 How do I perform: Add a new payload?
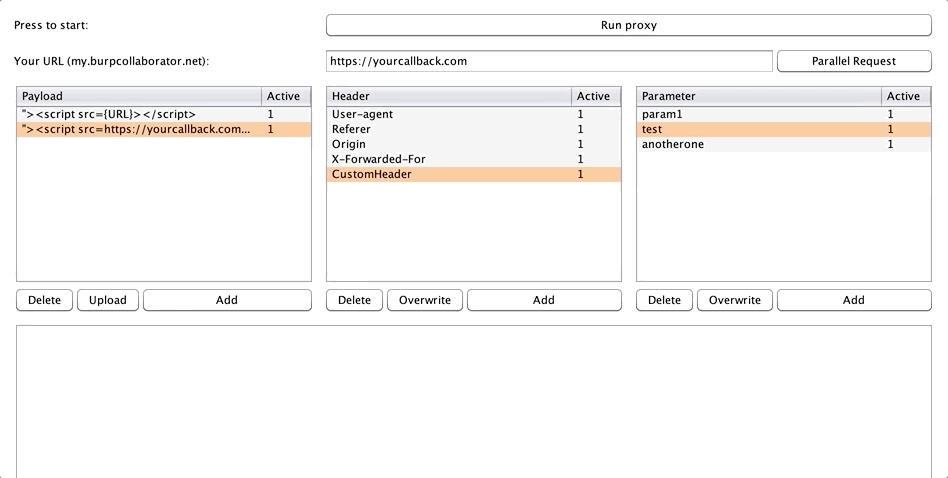point(227,300)
